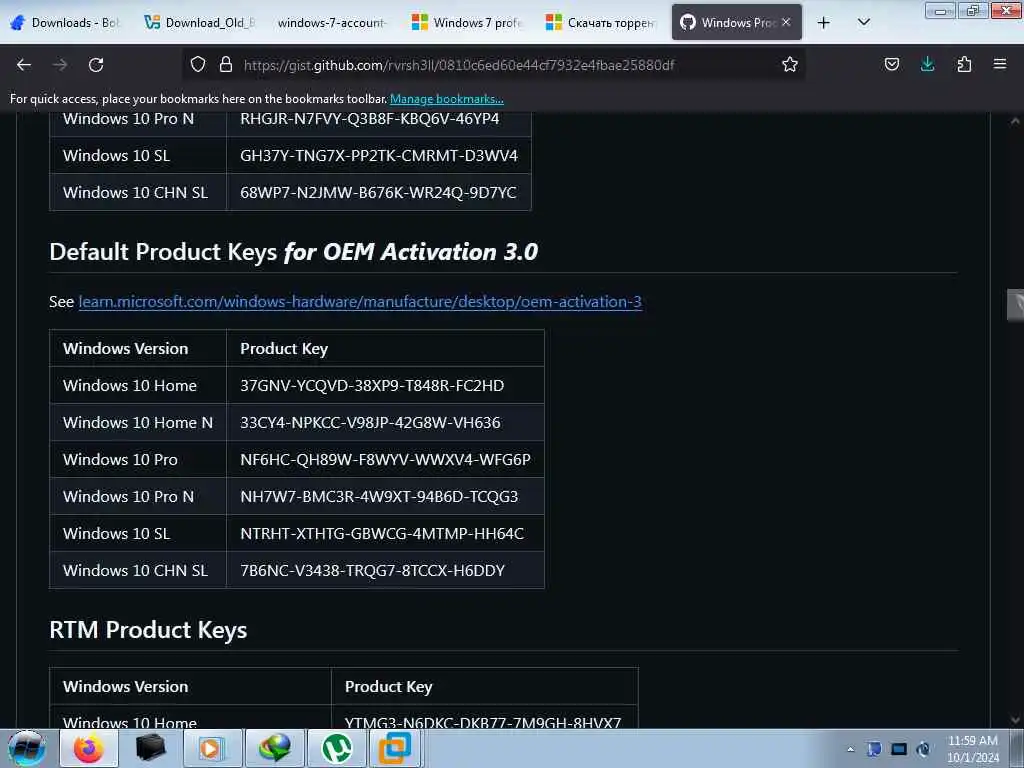Switch to the Скачать торрент tab
Screen dimensions: 1024x768
click(600, 22)
